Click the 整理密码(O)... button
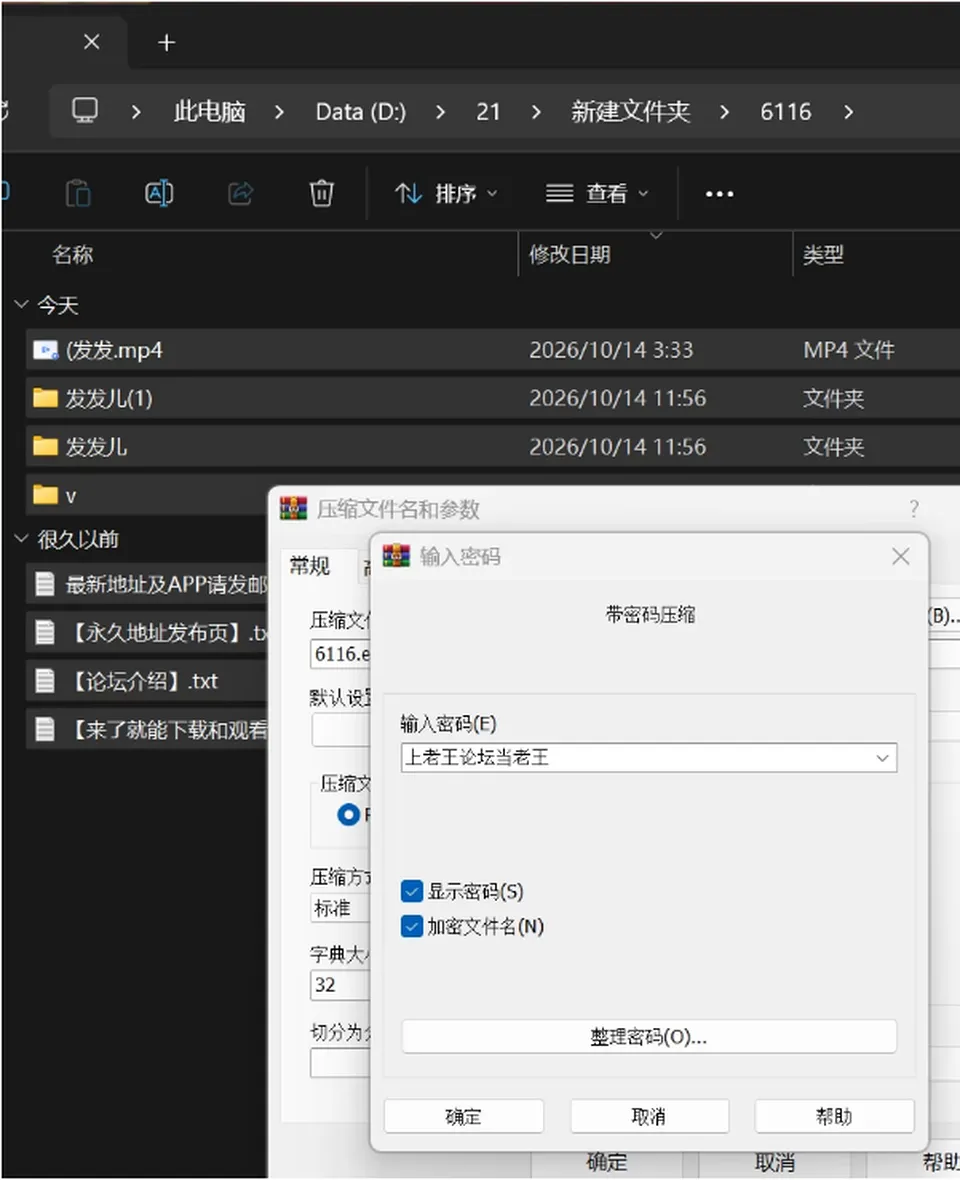The image size is (960, 1180). point(649,1037)
